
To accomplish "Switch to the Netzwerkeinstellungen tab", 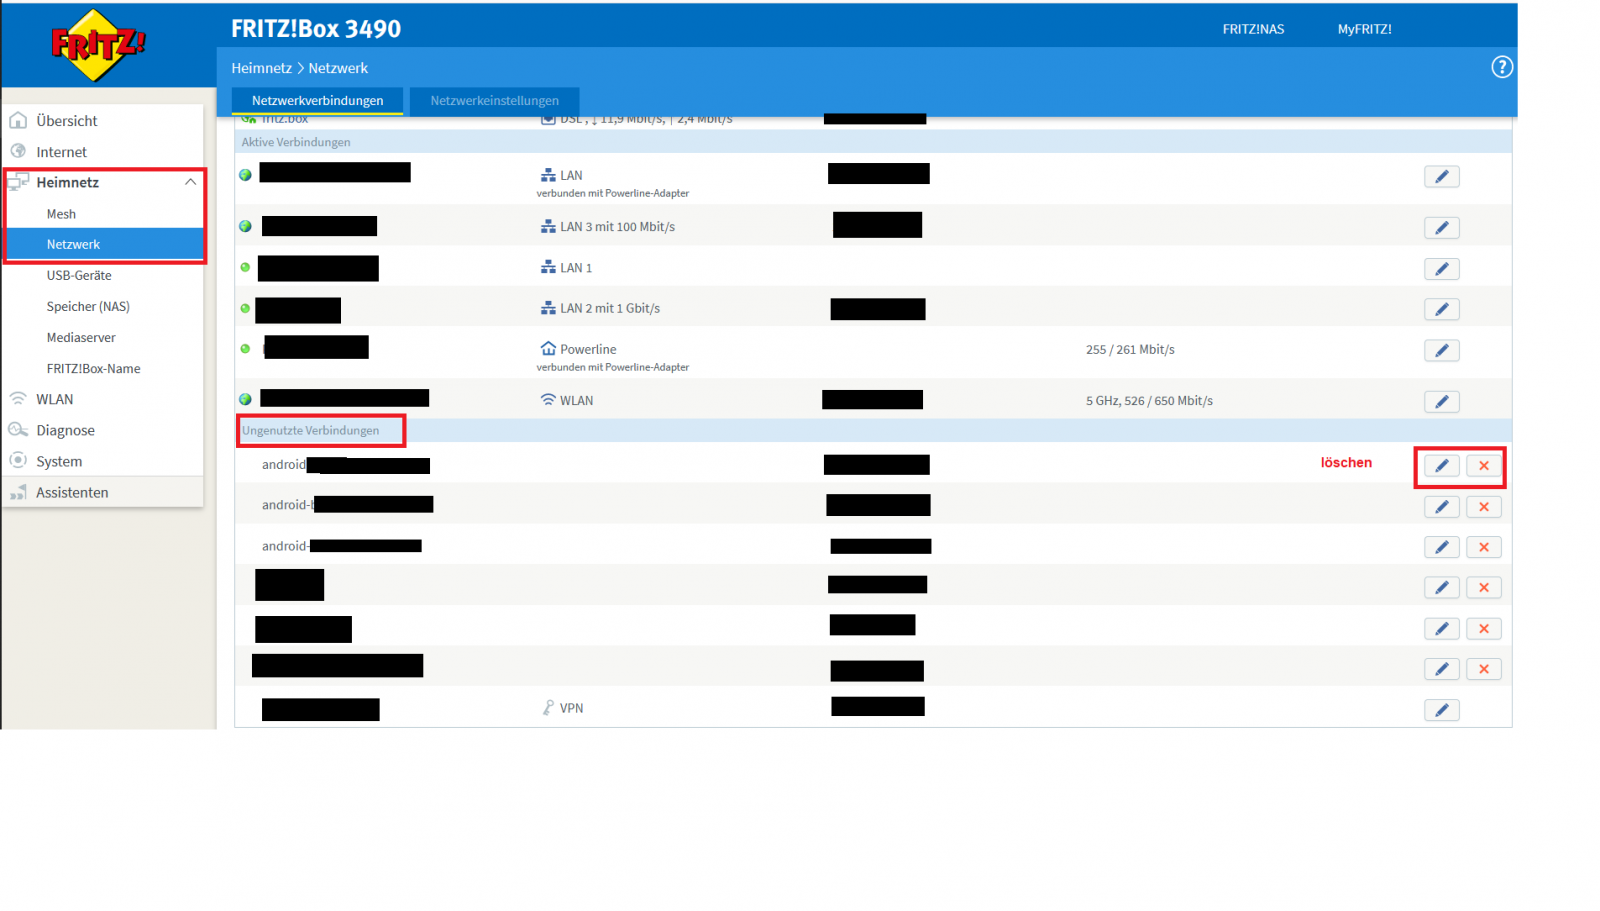I will click(494, 101).
